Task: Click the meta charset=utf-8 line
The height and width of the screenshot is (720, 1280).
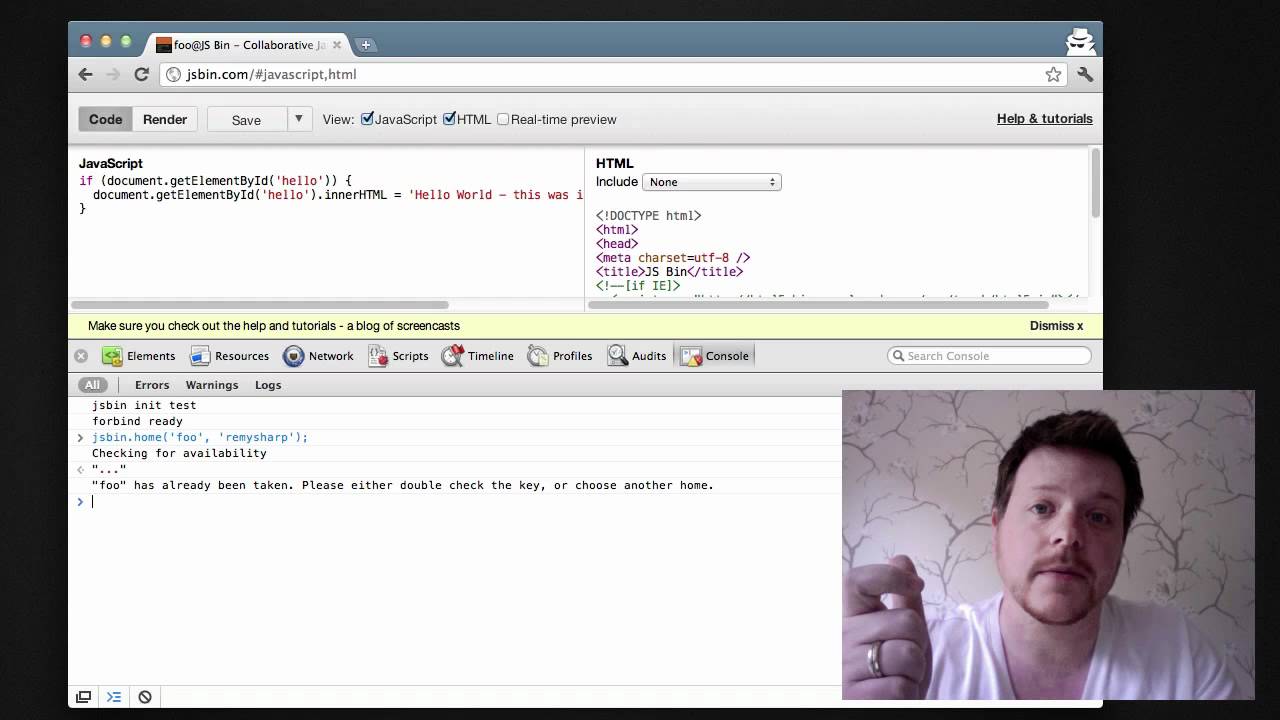Action: (673, 258)
